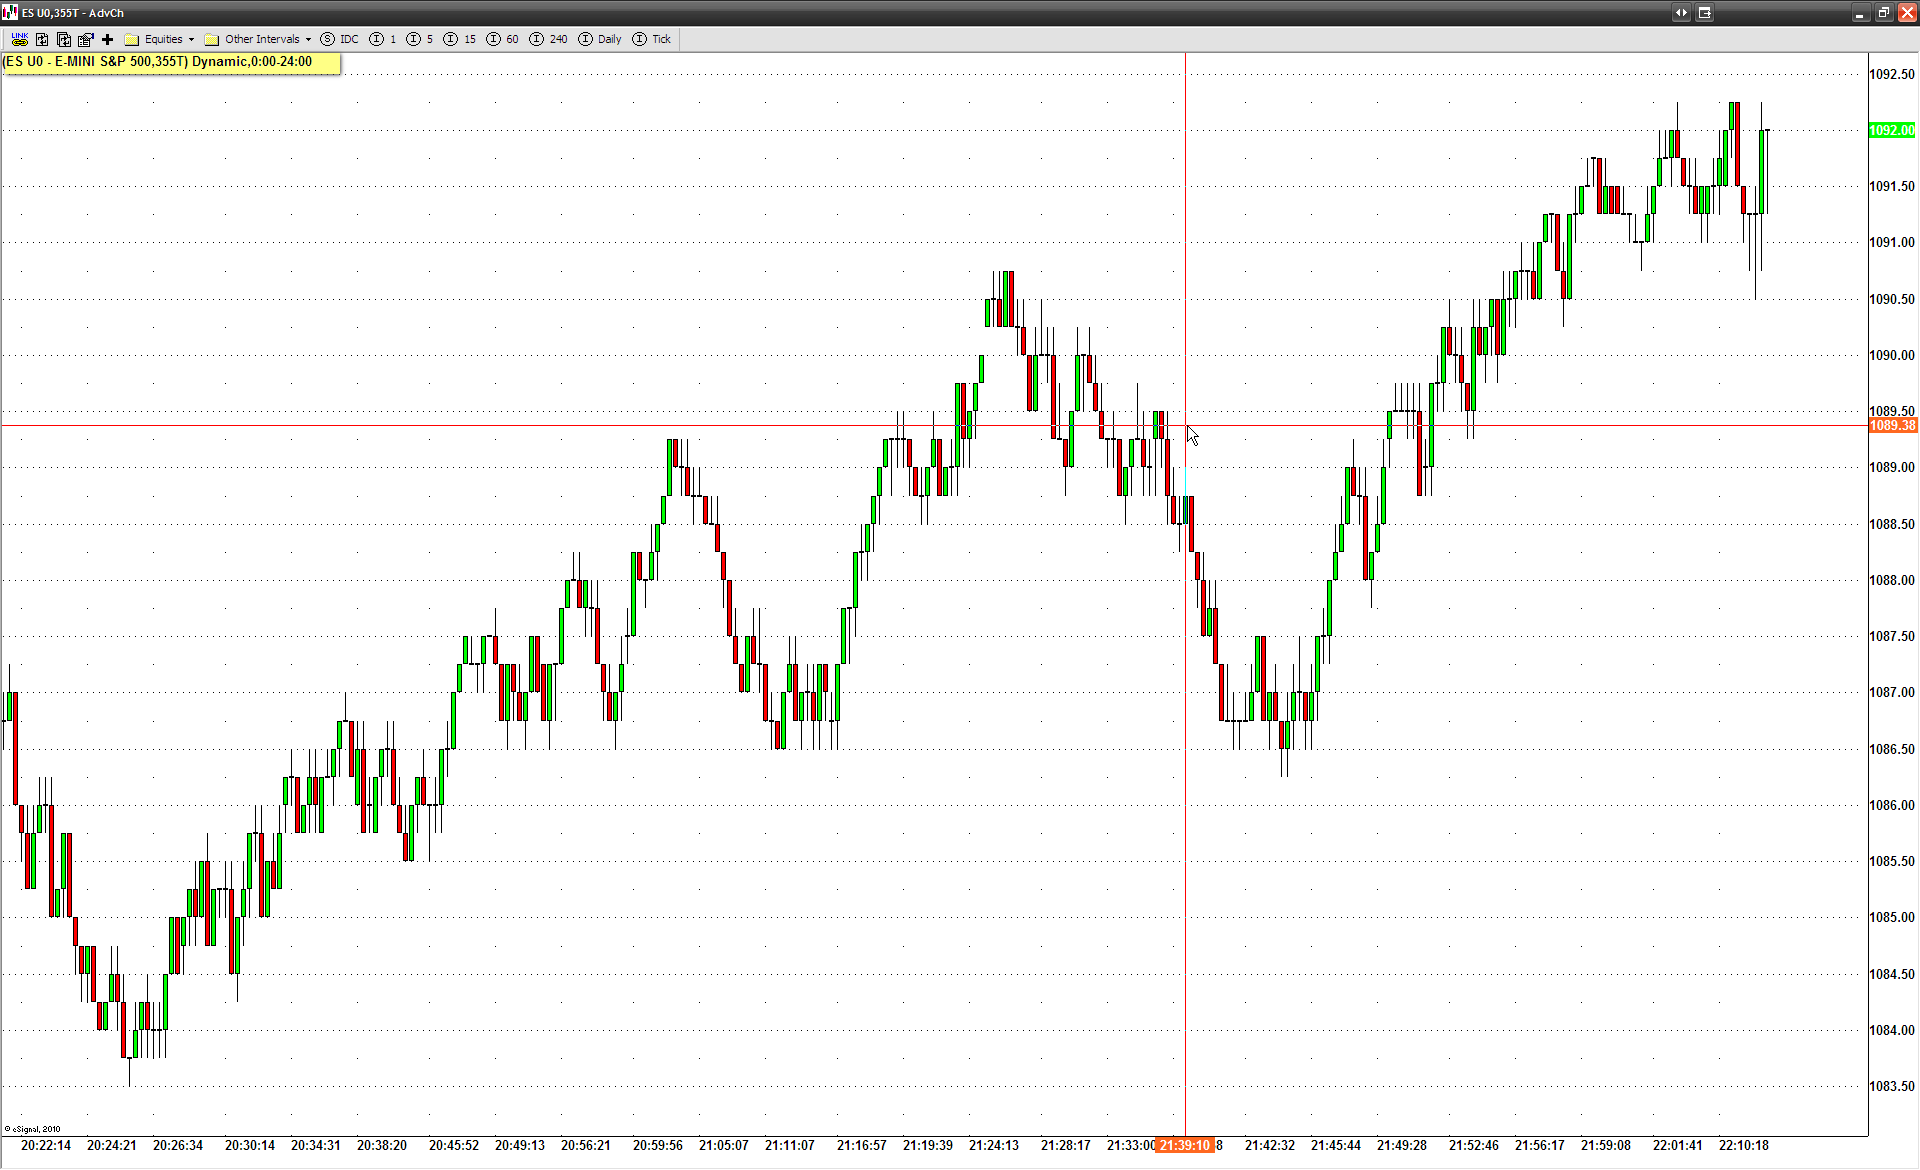Click the left-right arrows title bar icon
Viewport: 1920px width, 1170px height.
point(1681,13)
